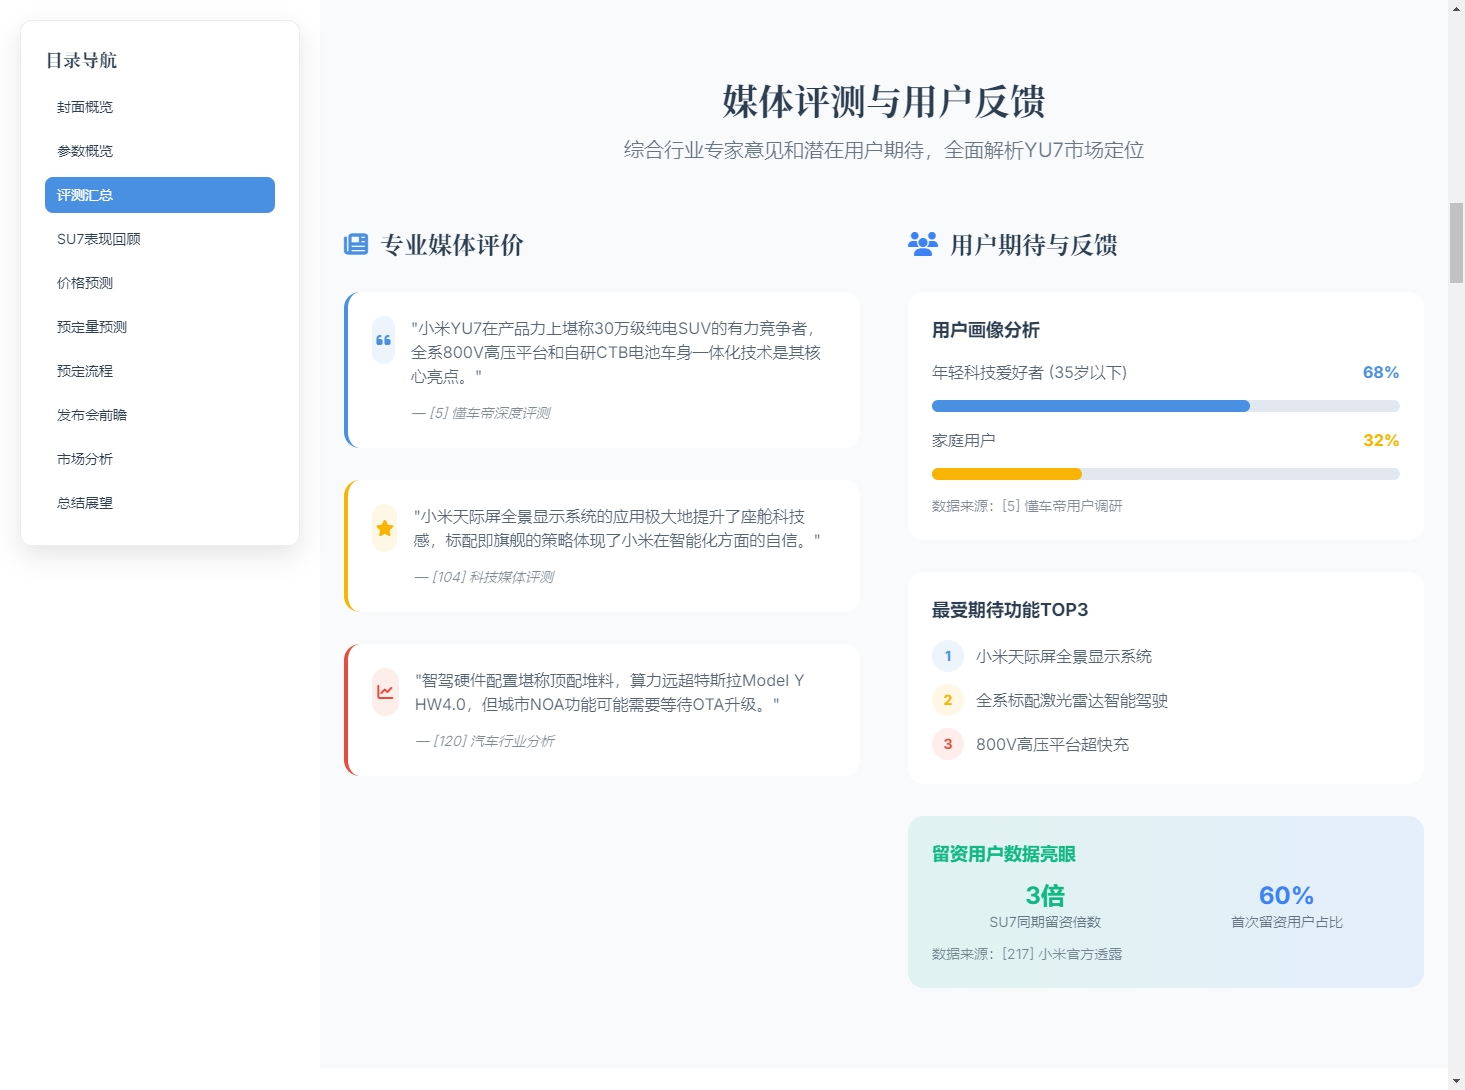Click the citation [104] 科技媒体评测
This screenshot has width=1465, height=1090.
click(x=484, y=577)
